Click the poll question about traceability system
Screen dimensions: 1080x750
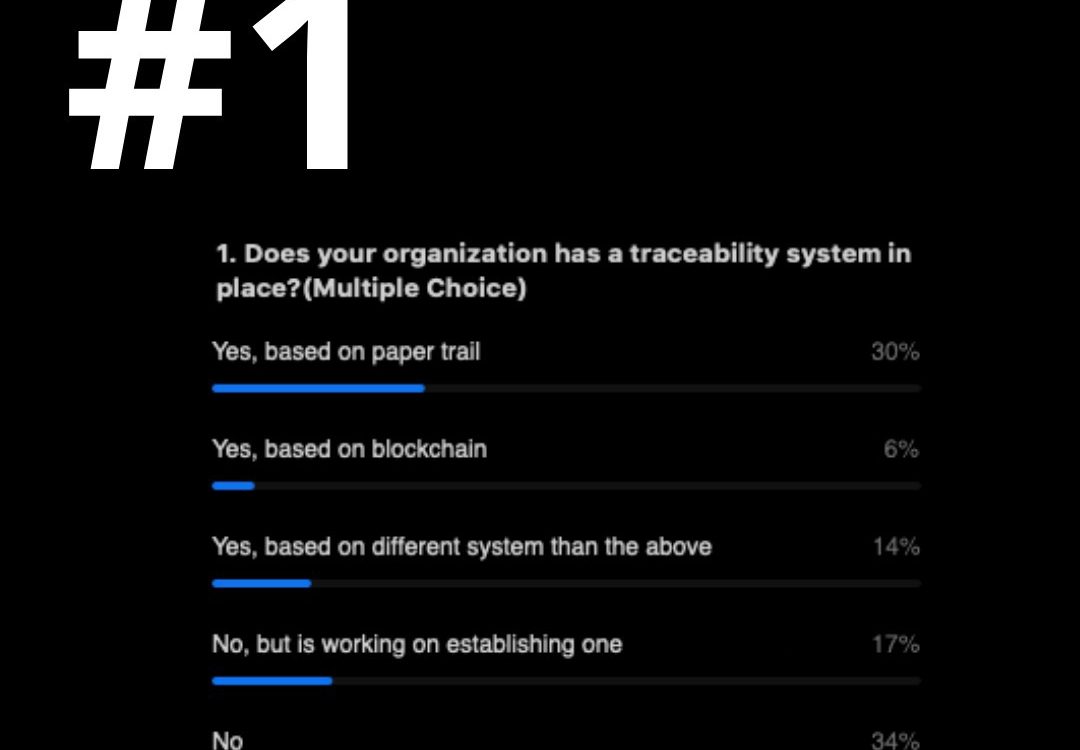coord(563,271)
